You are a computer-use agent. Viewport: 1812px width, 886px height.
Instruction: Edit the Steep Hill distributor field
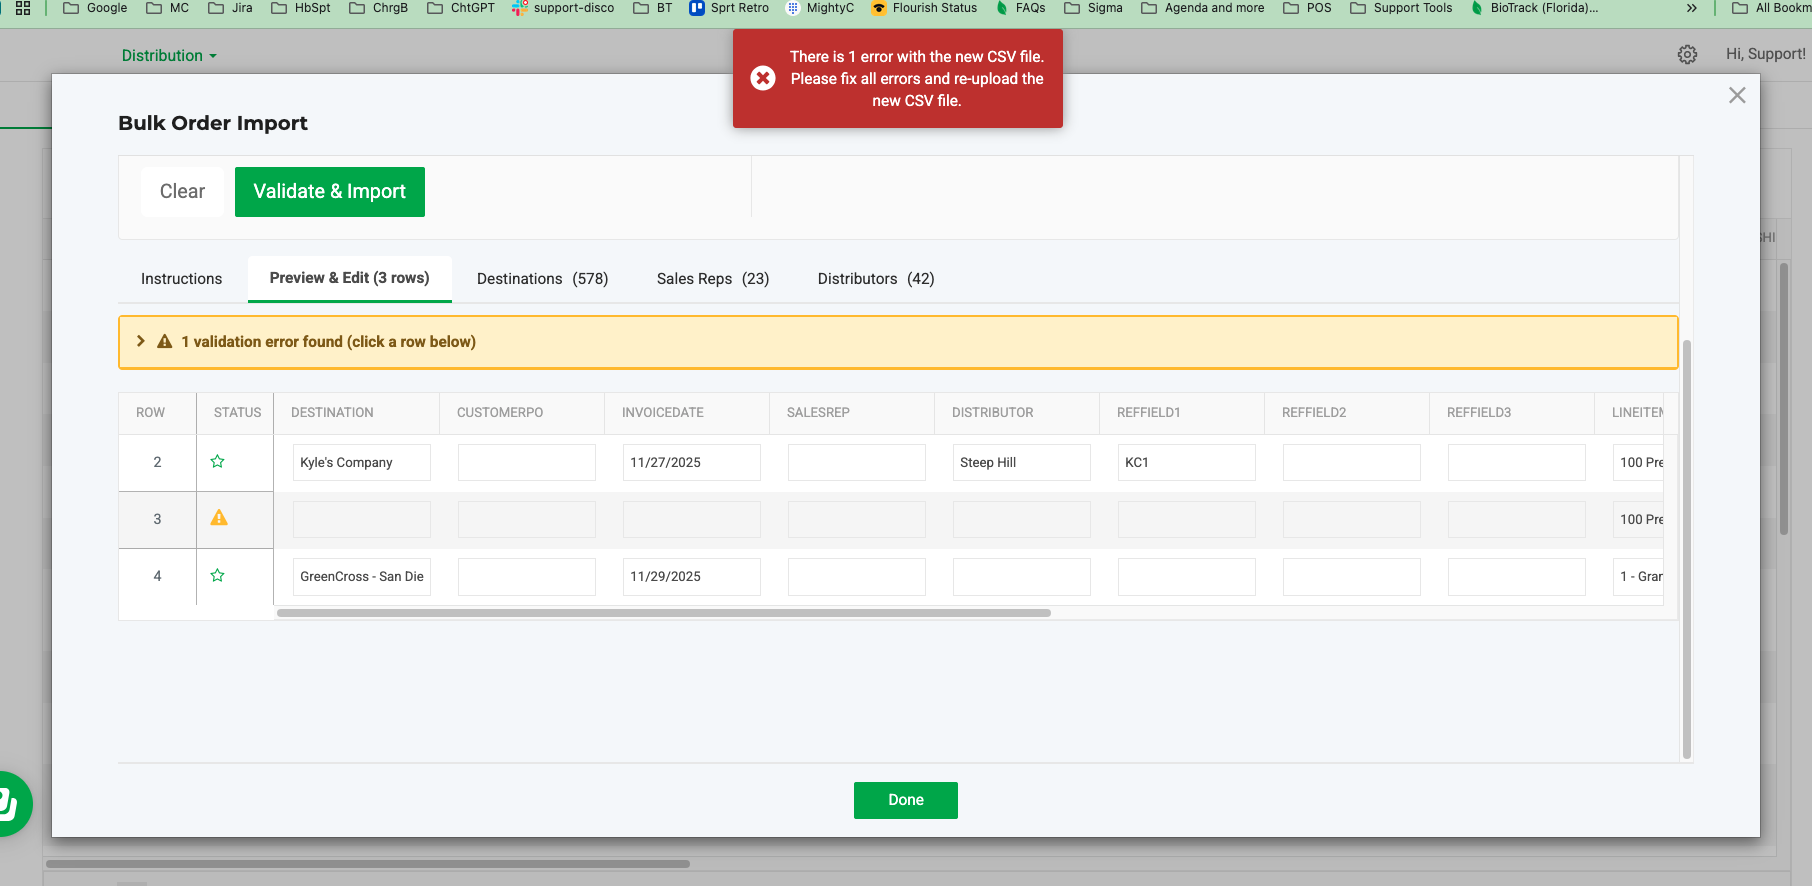click(1022, 462)
